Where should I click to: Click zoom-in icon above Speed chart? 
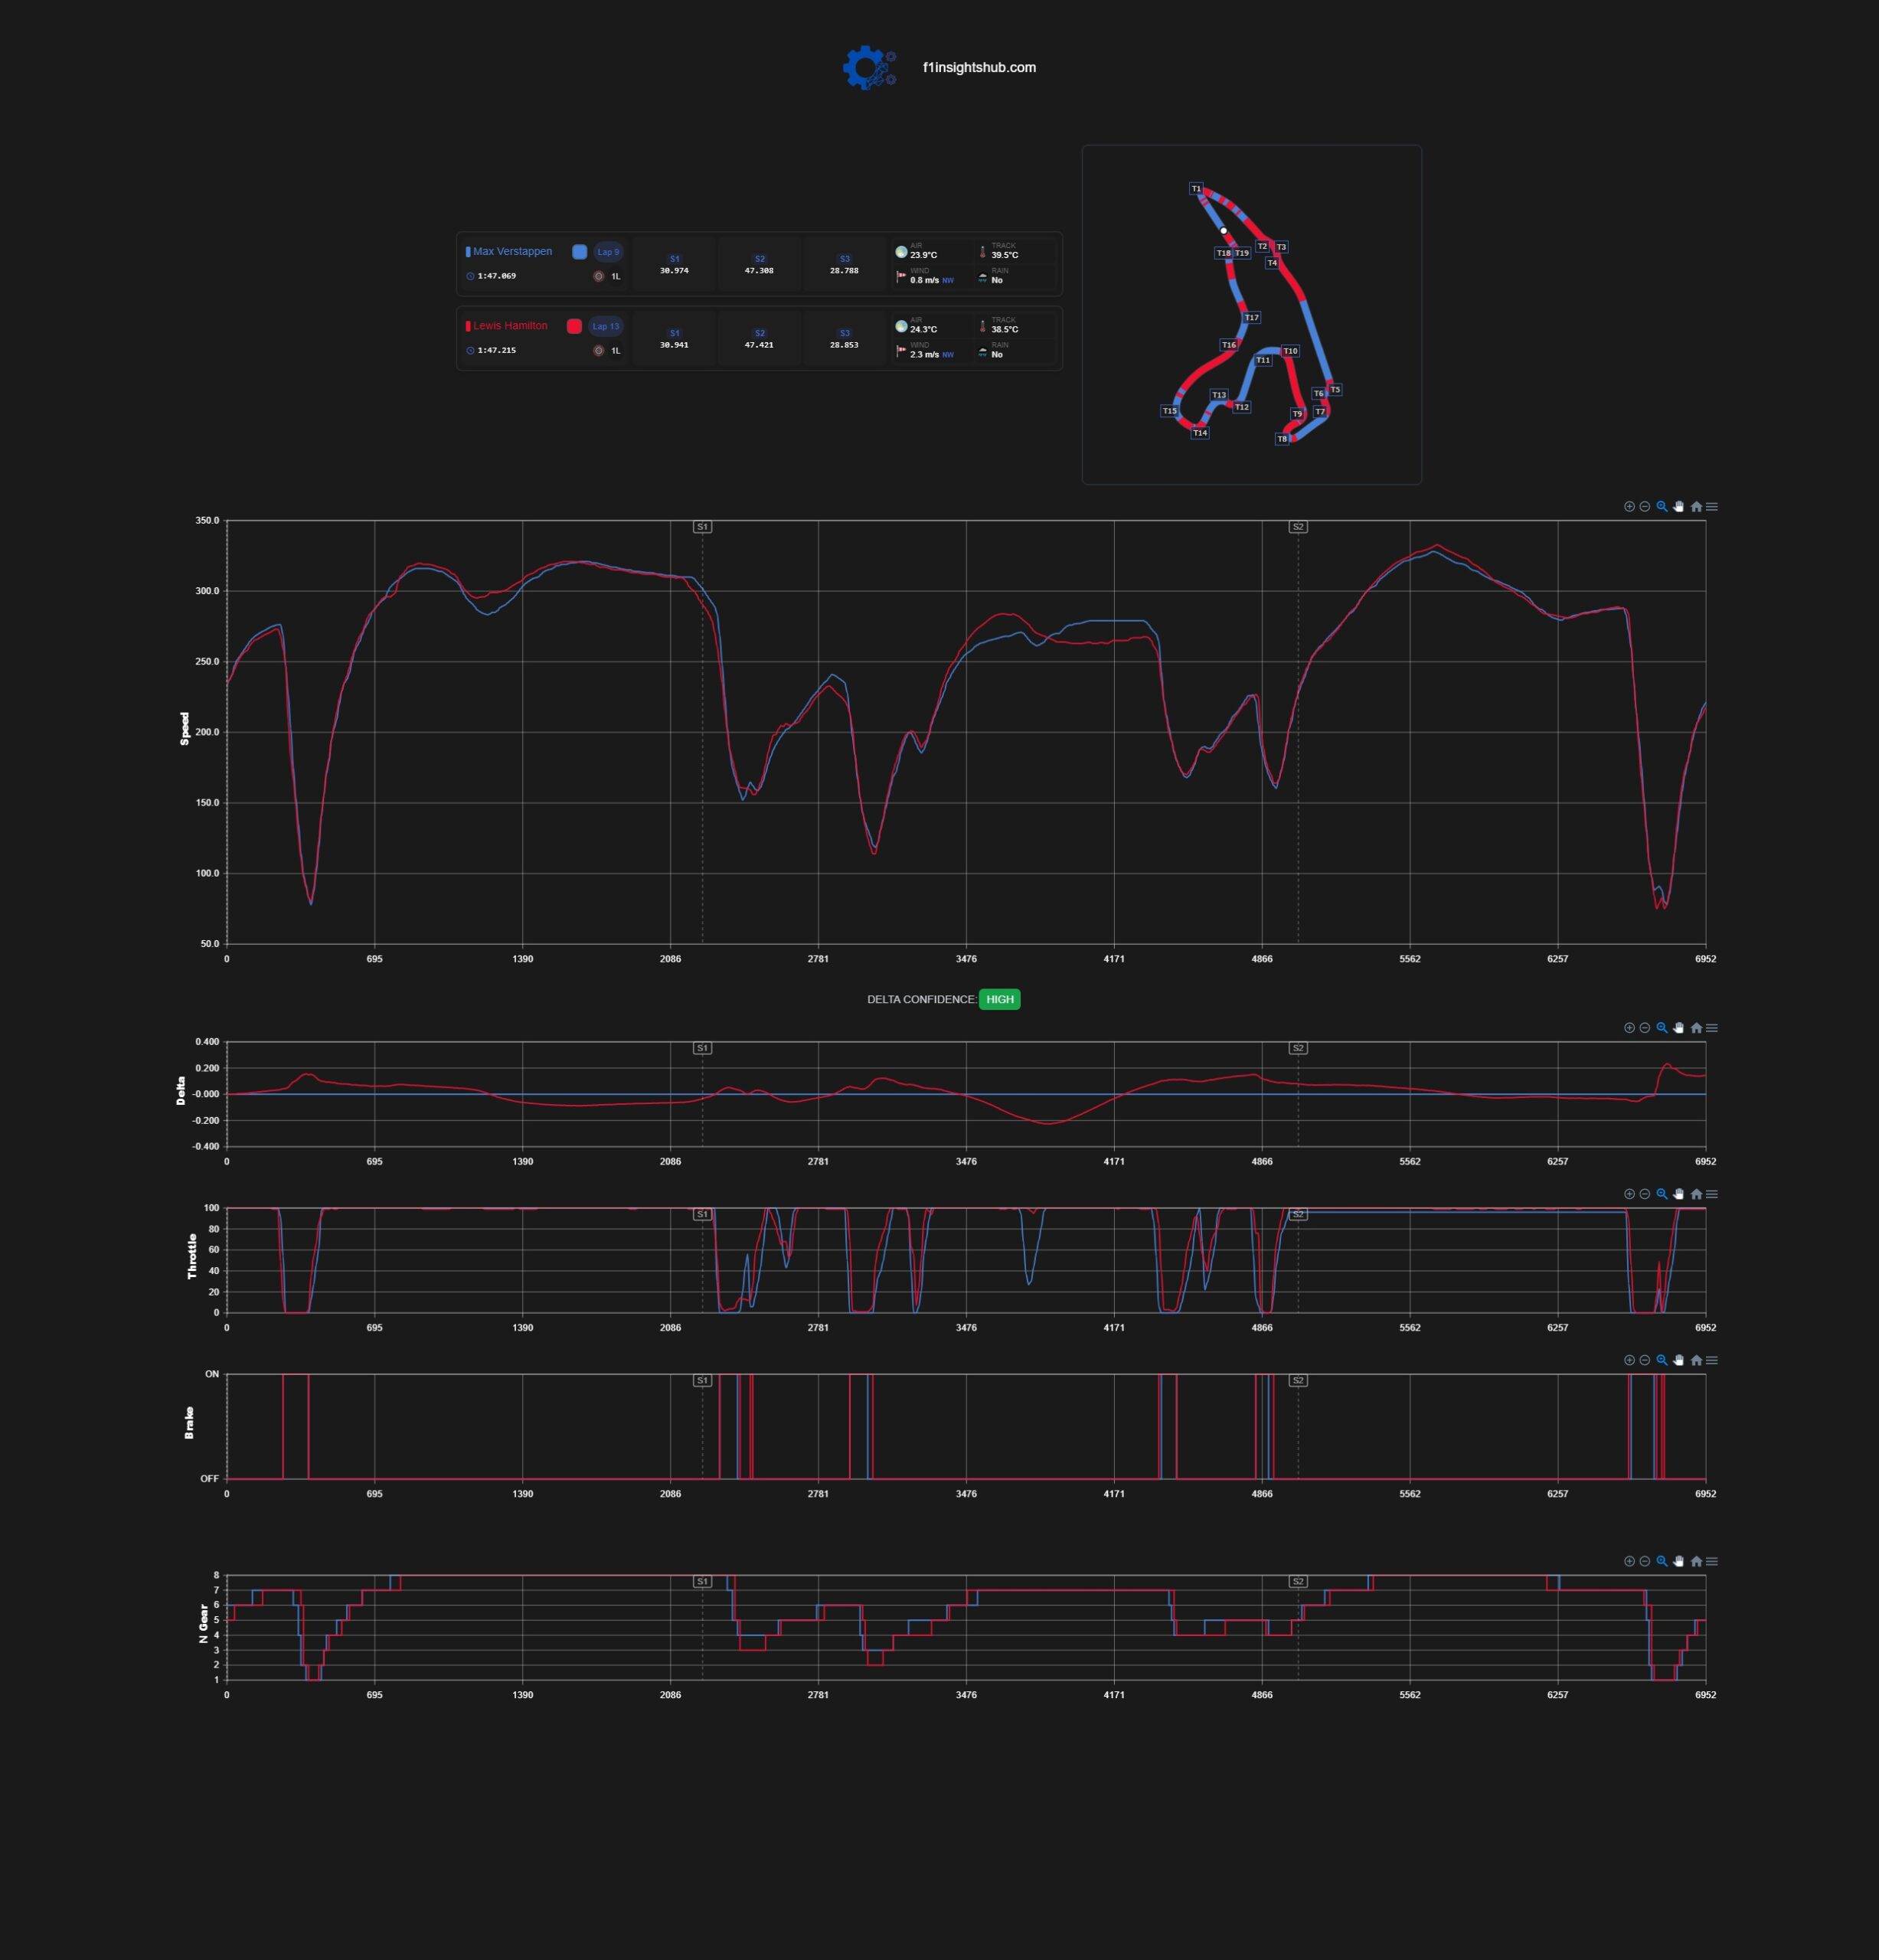click(x=1629, y=507)
